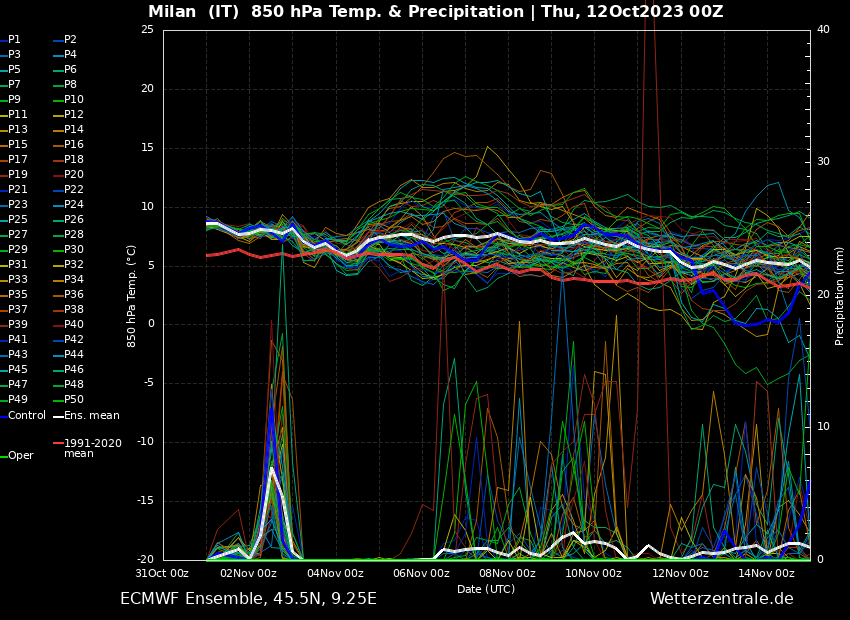
Task: Open the Wetterzentrale.de link
Action: (x=721, y=599)
